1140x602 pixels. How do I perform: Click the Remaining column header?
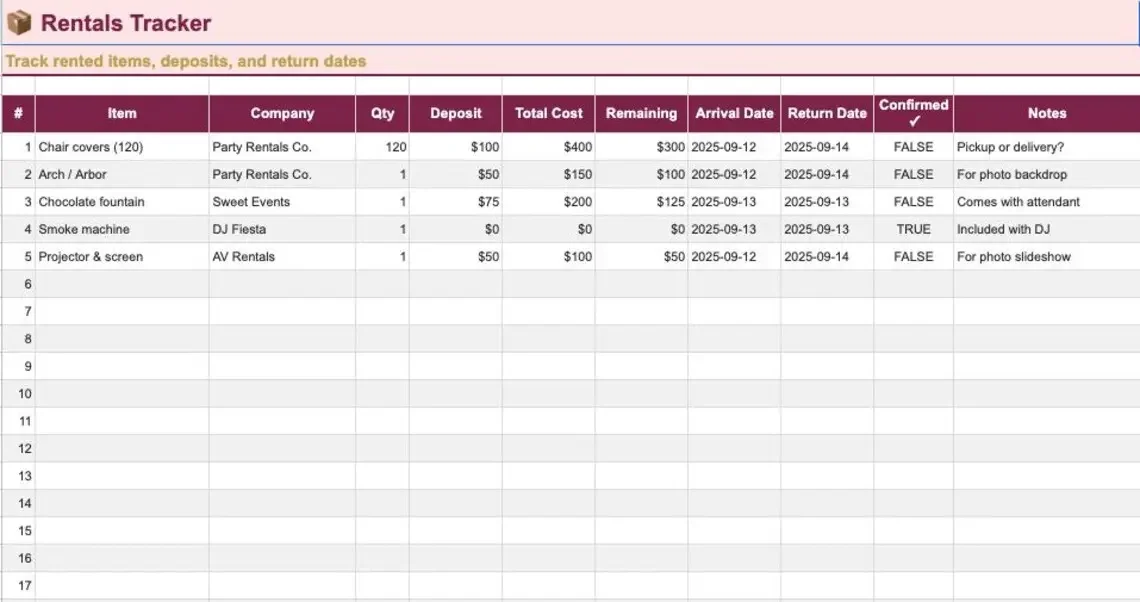tap(641, 113)
